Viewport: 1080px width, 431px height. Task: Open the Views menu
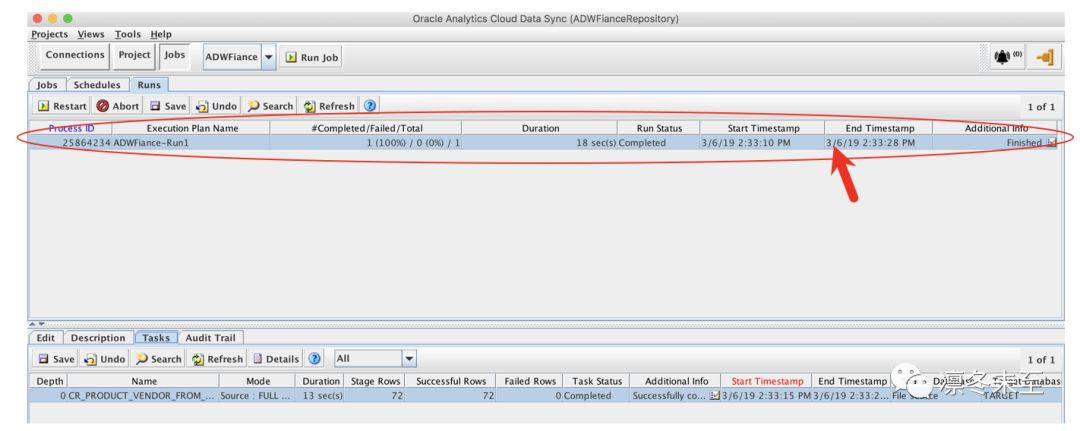coord(91,34)
